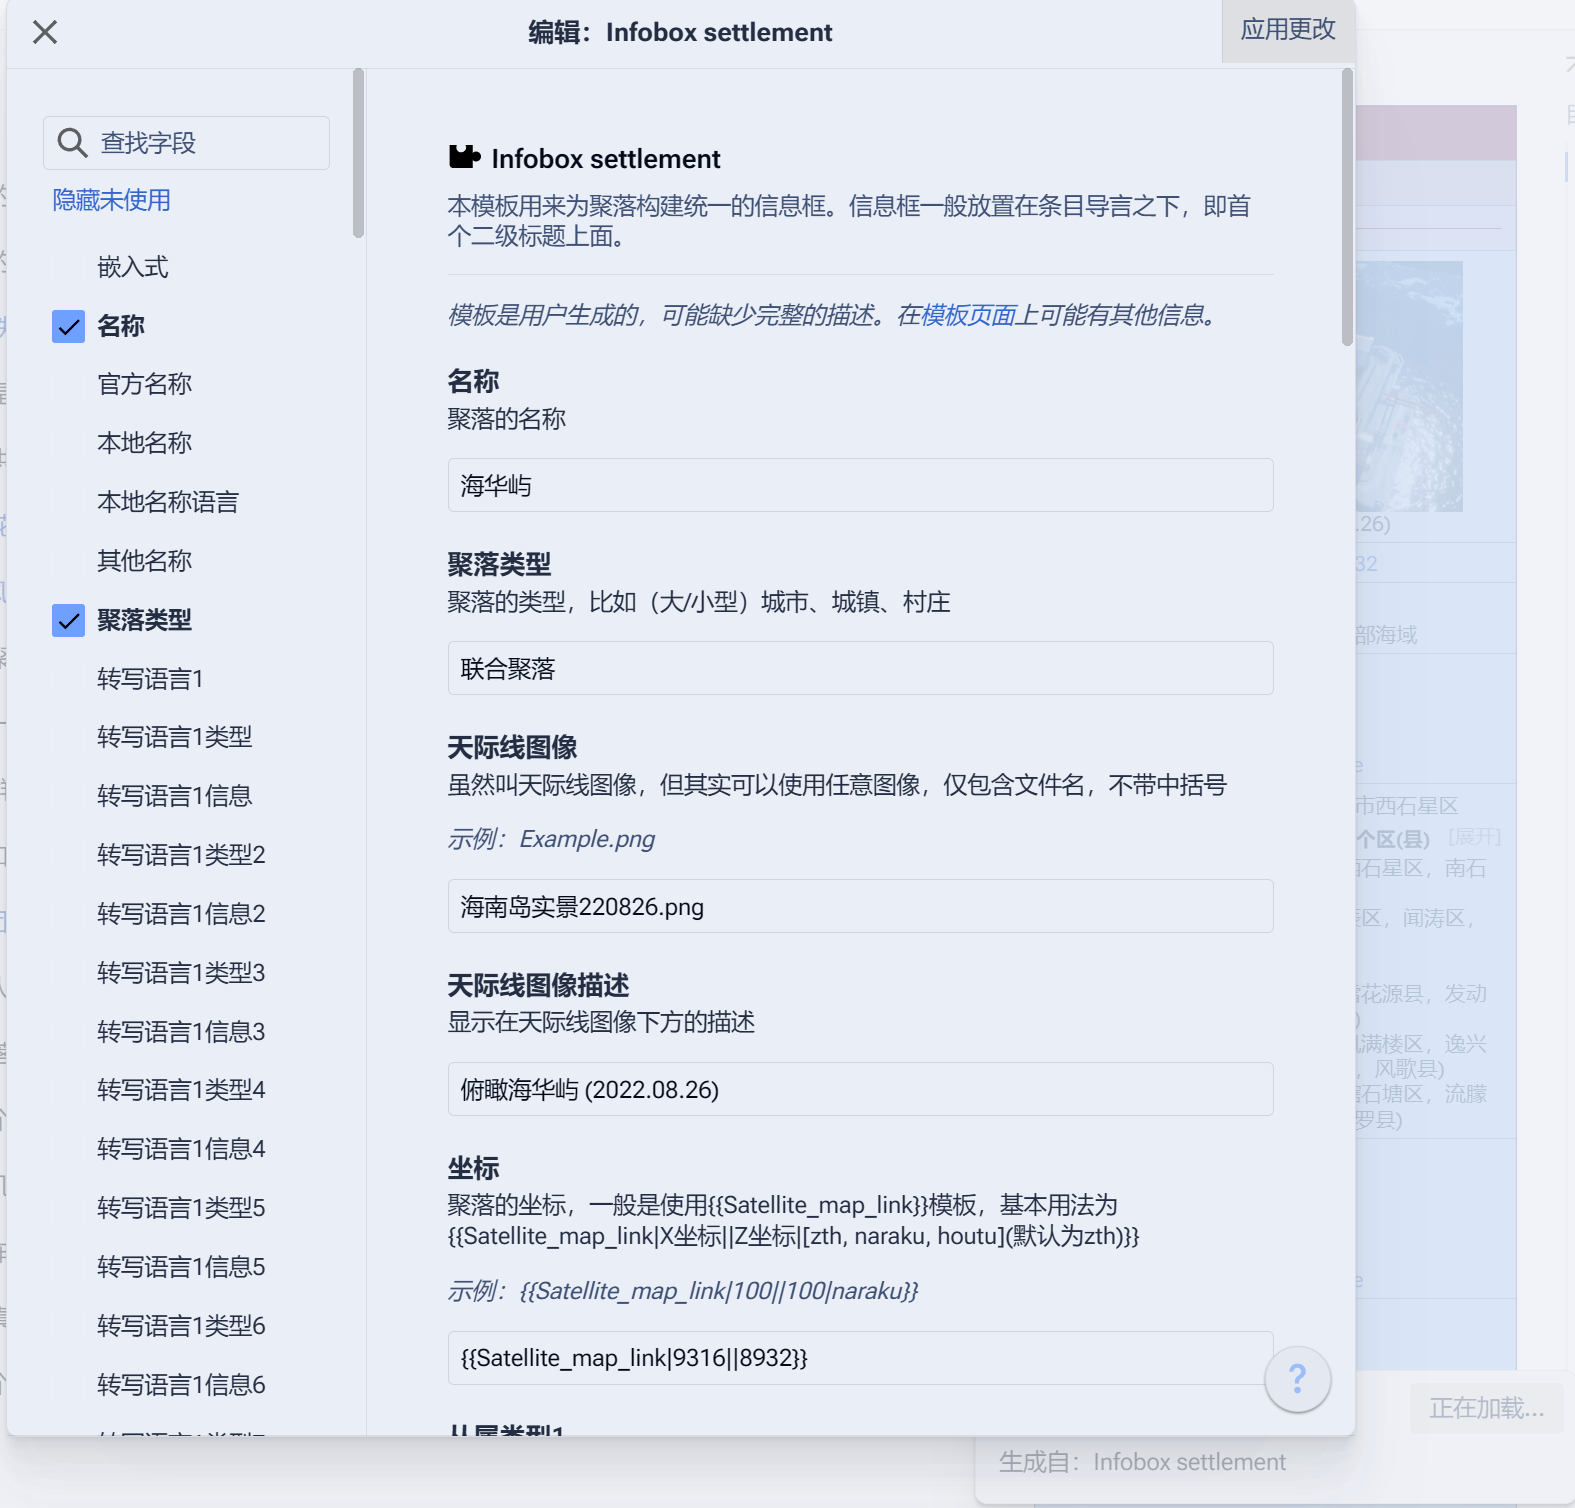
Task: Click 应用更改 to apply changes
Action: [x=1287, y=31]
